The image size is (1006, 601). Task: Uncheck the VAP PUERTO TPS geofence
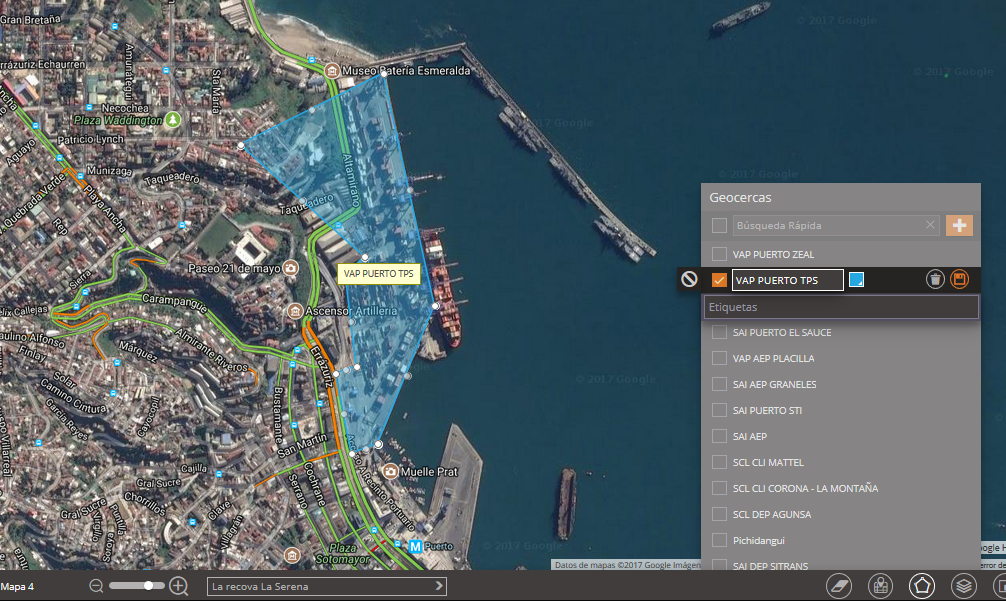(x=719, y=280)
